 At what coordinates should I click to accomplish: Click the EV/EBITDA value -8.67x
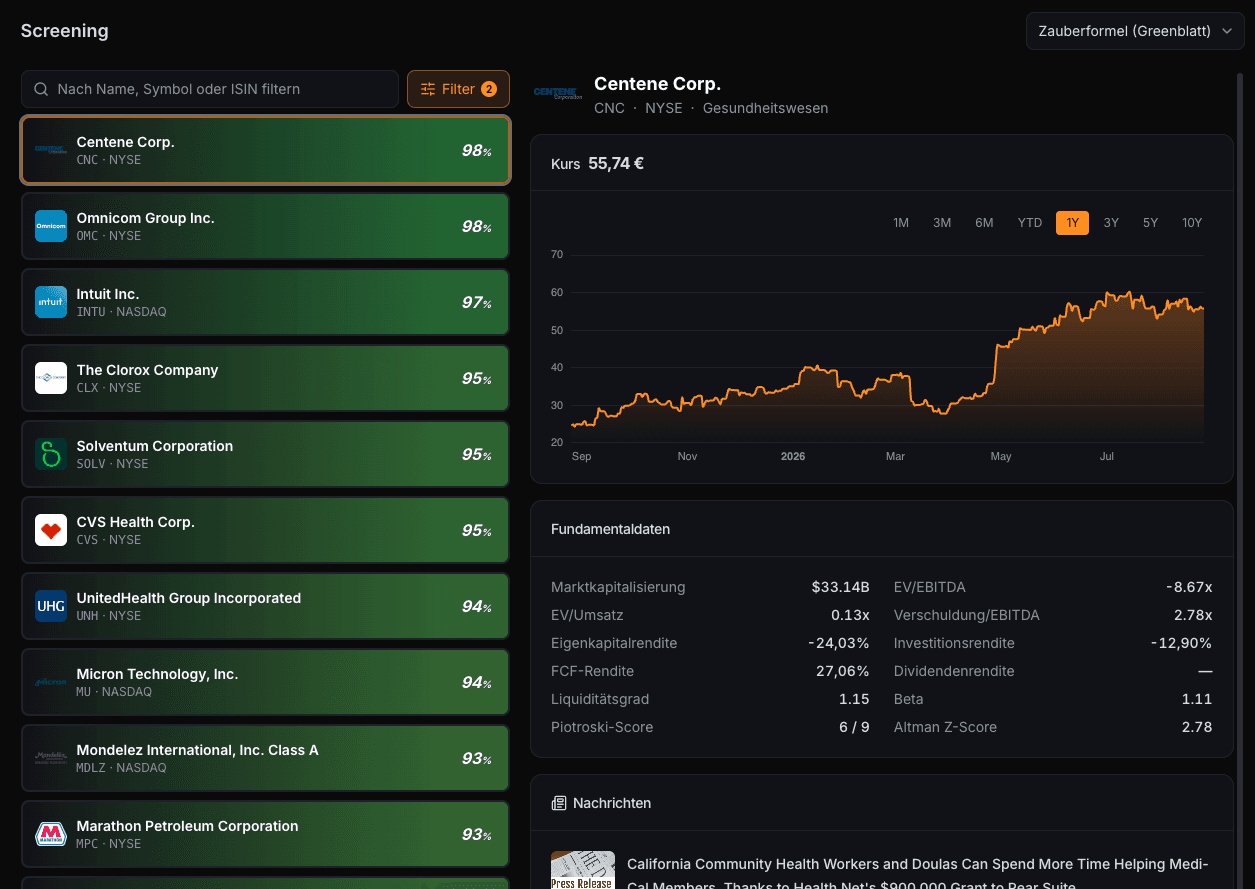tap(1189, 587)
